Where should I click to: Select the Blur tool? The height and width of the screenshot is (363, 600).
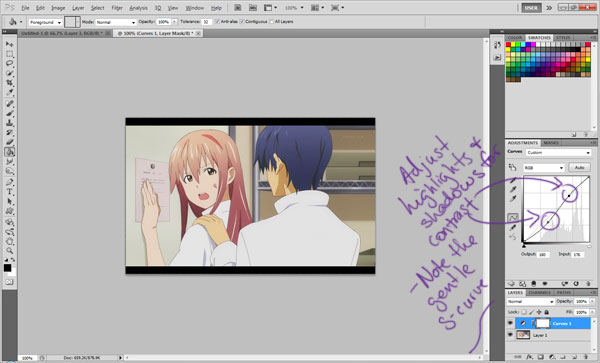10,161
